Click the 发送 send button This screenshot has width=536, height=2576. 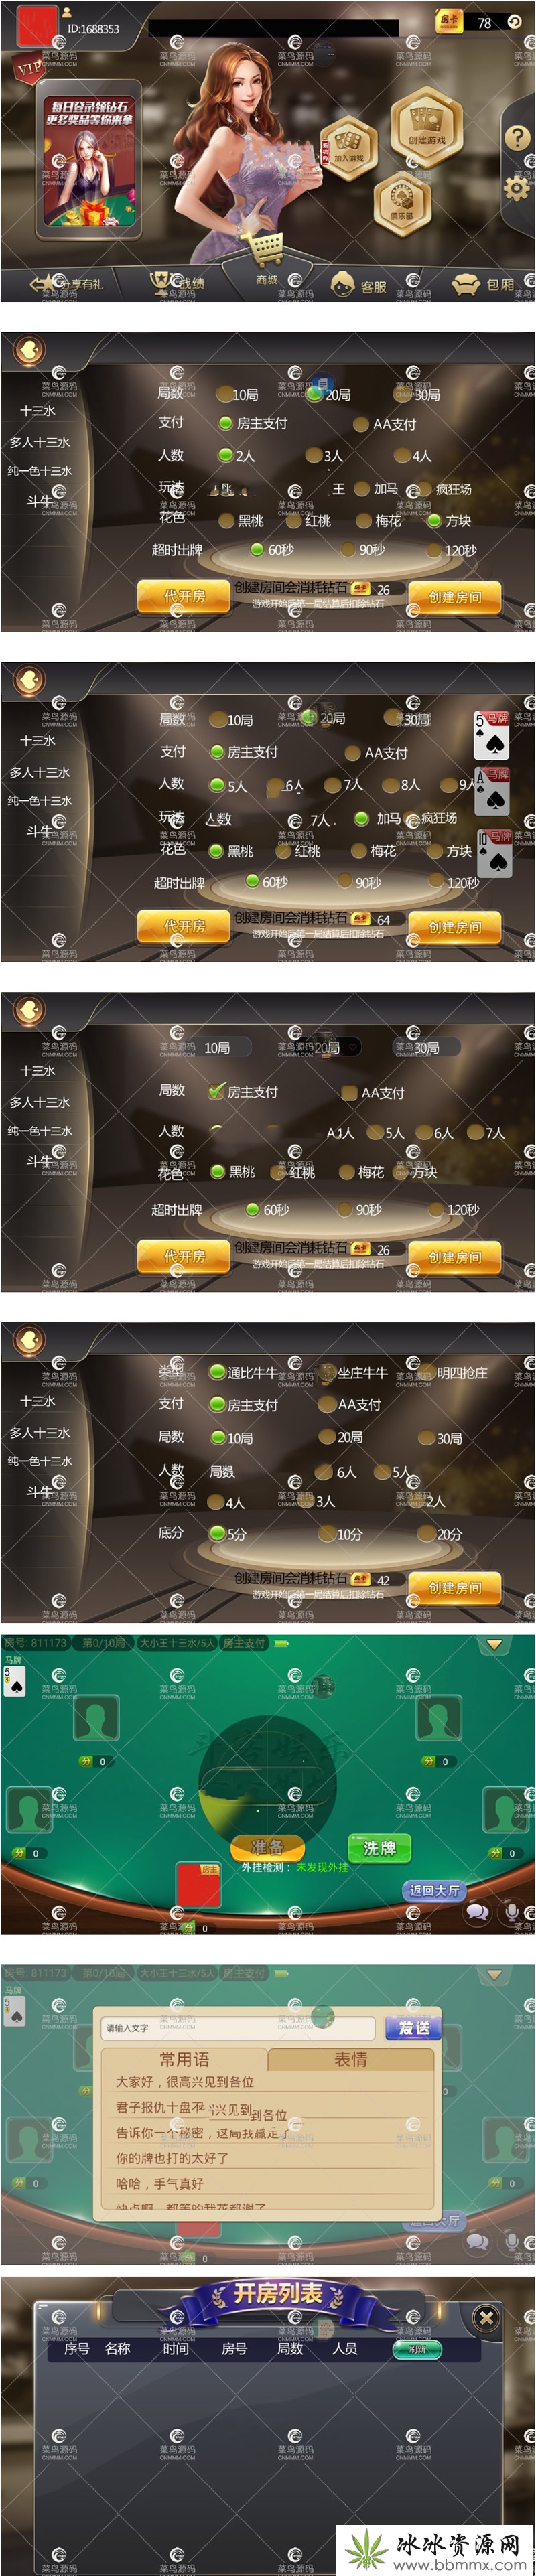click(x=413, y=2027)
